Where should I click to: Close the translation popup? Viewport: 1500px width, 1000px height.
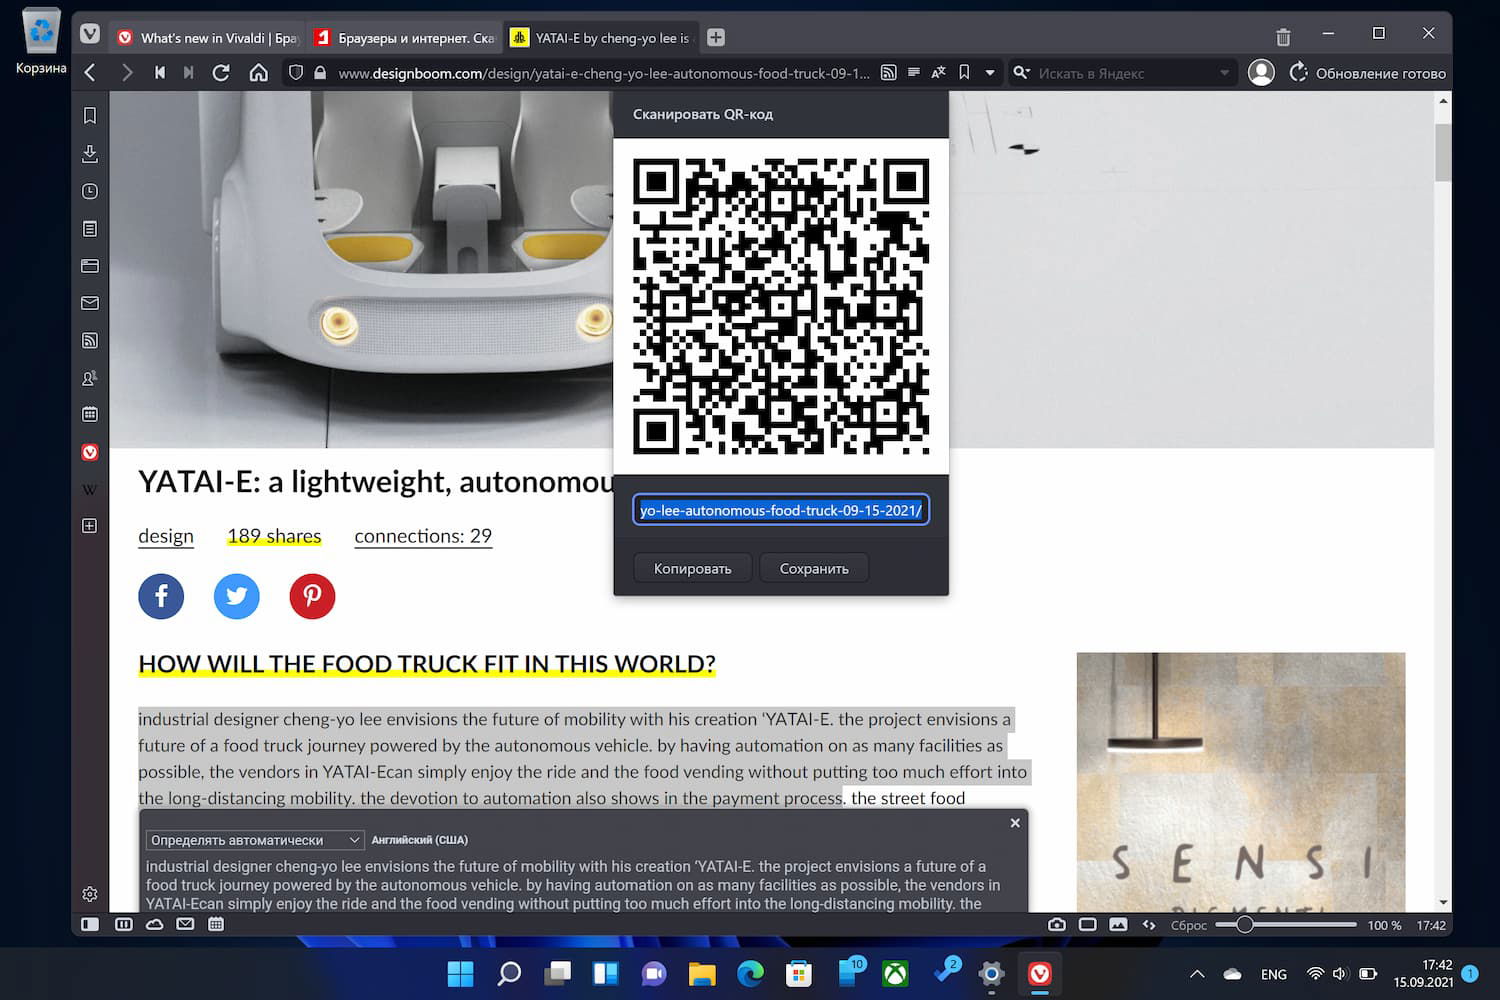1015,823
